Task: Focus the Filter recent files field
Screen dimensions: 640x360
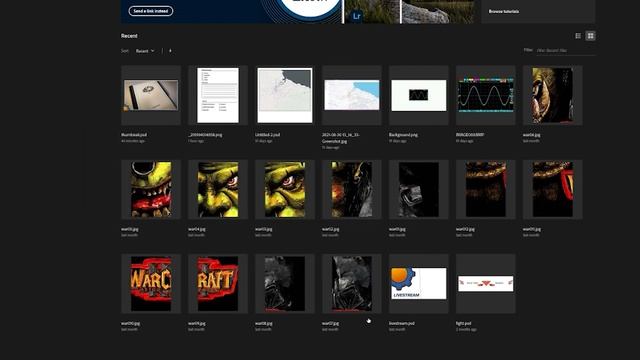Action: [565, 51]
